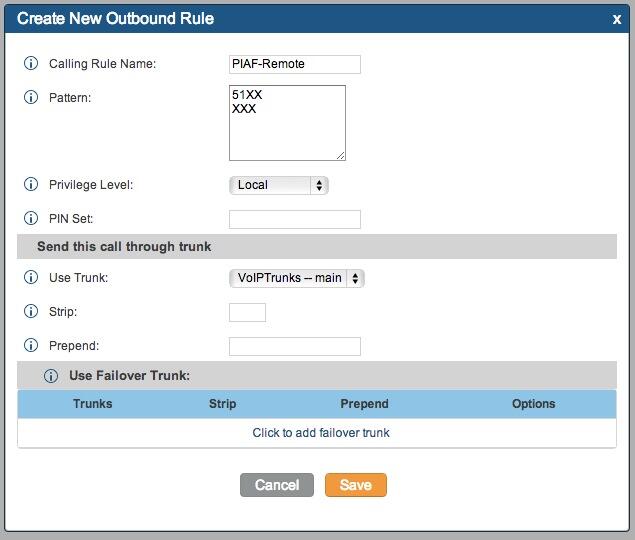The image size is (635, 540).
Task: Click info icon beside Prepend label
Action: pyautogui.click(x=31, y=346)
